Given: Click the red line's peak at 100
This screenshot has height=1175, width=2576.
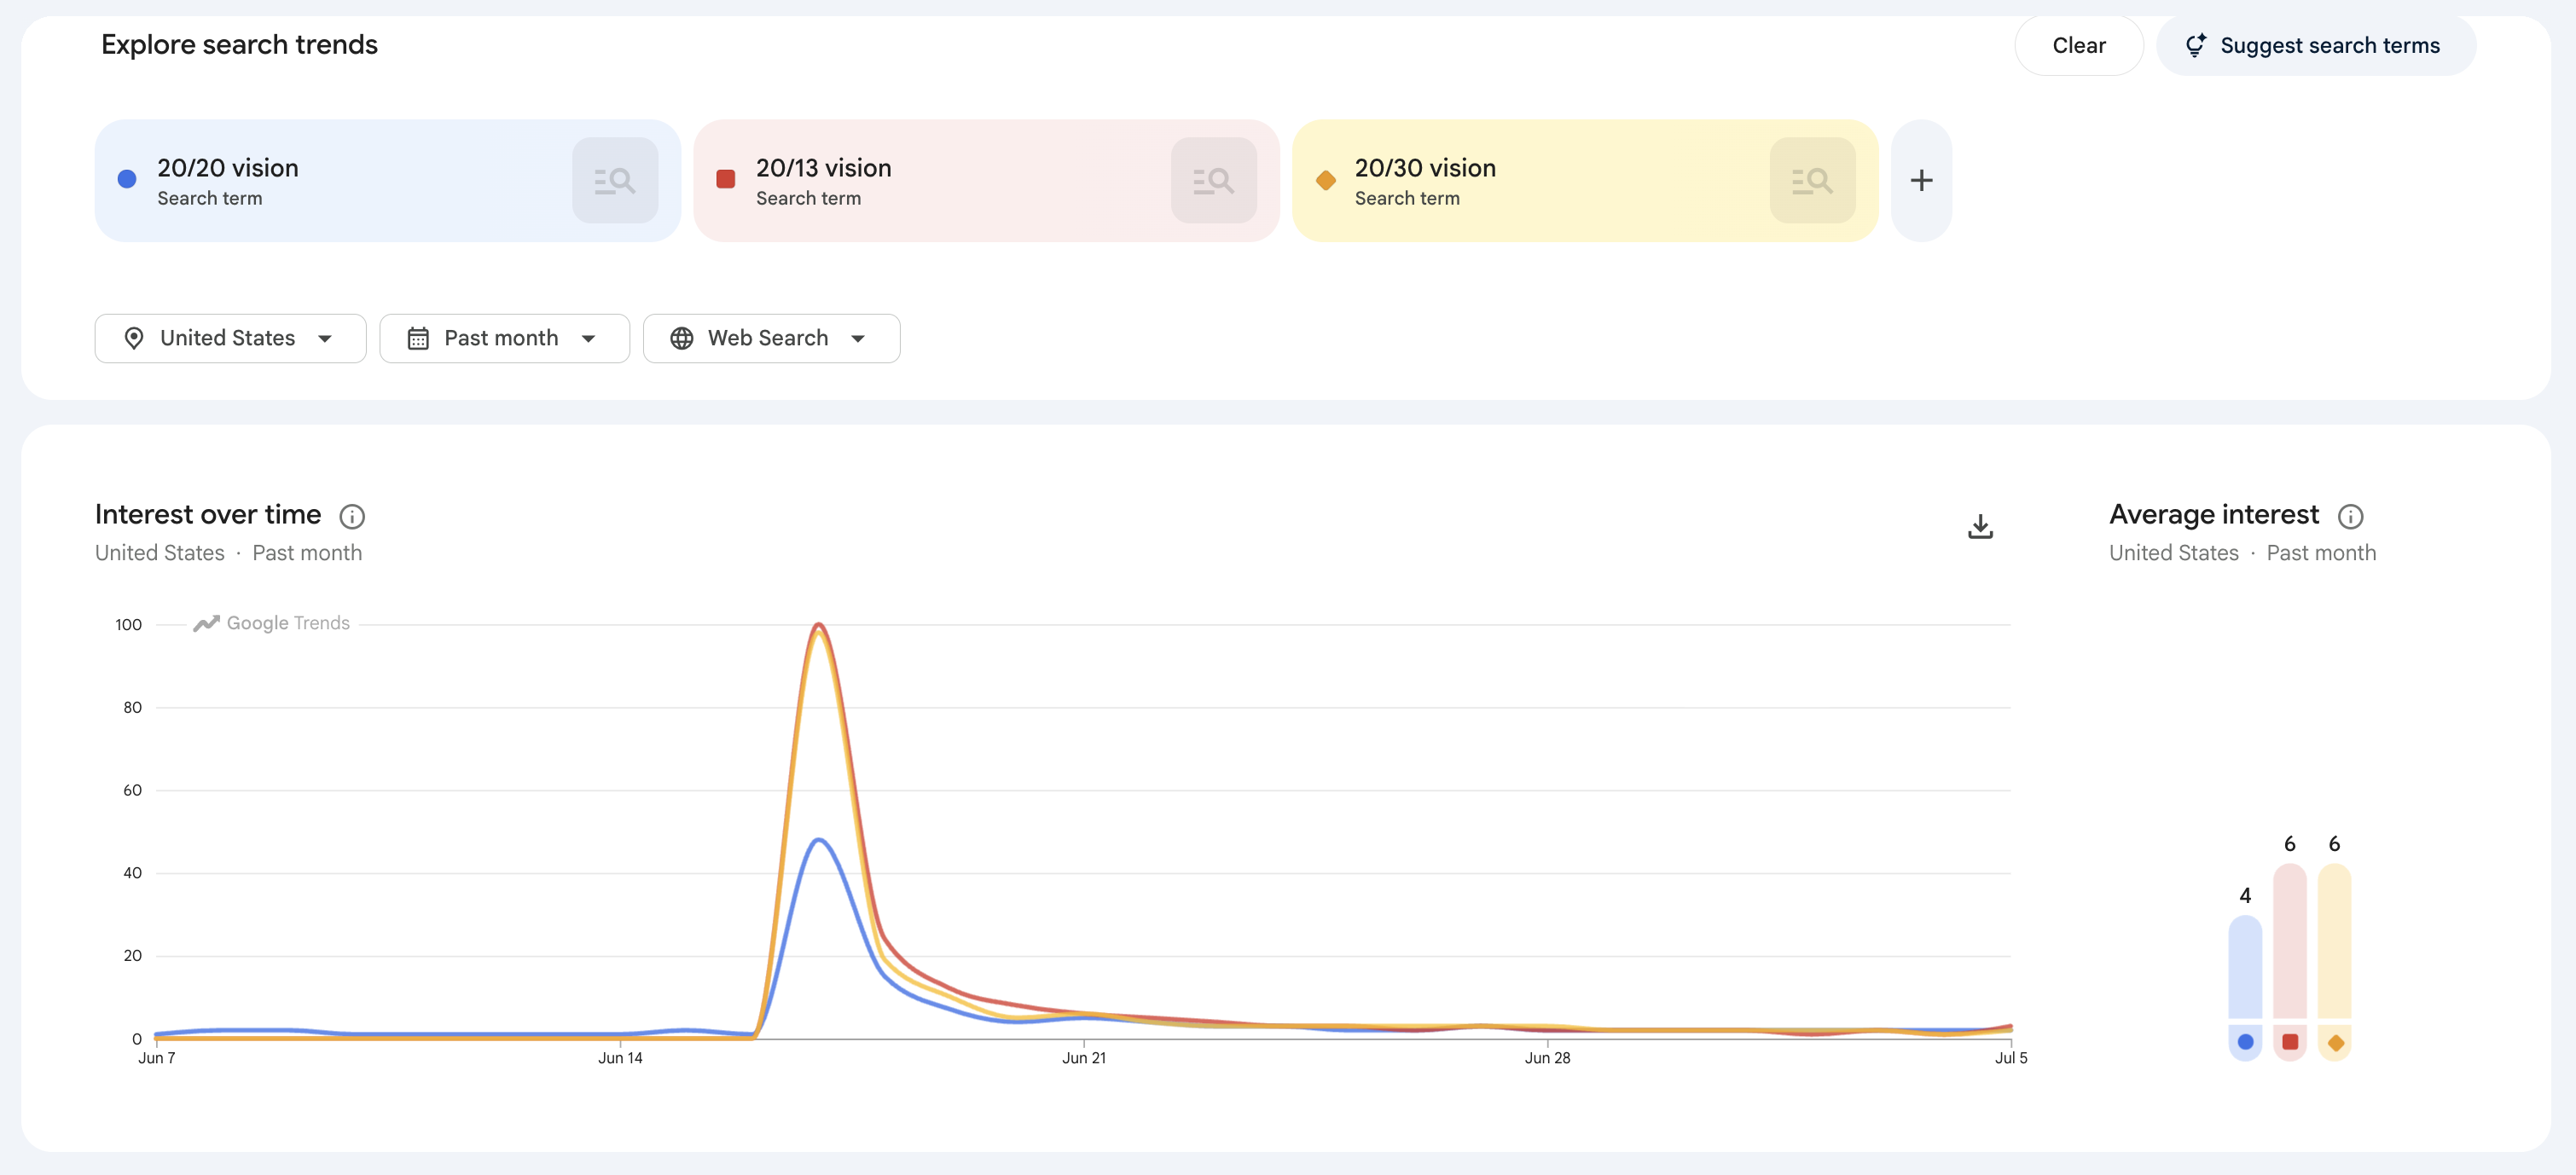Looking at the screenshot, I should click(x=820, y=625).
